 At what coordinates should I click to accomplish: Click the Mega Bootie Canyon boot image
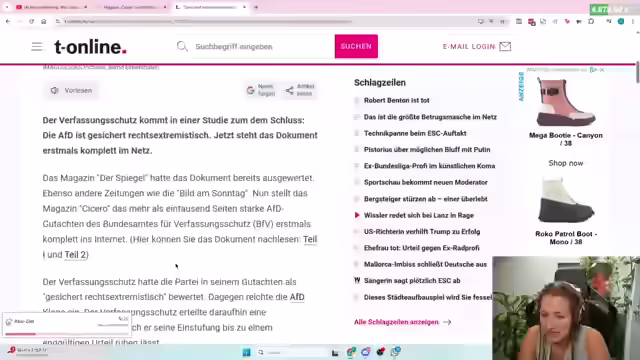pos(566,102)
